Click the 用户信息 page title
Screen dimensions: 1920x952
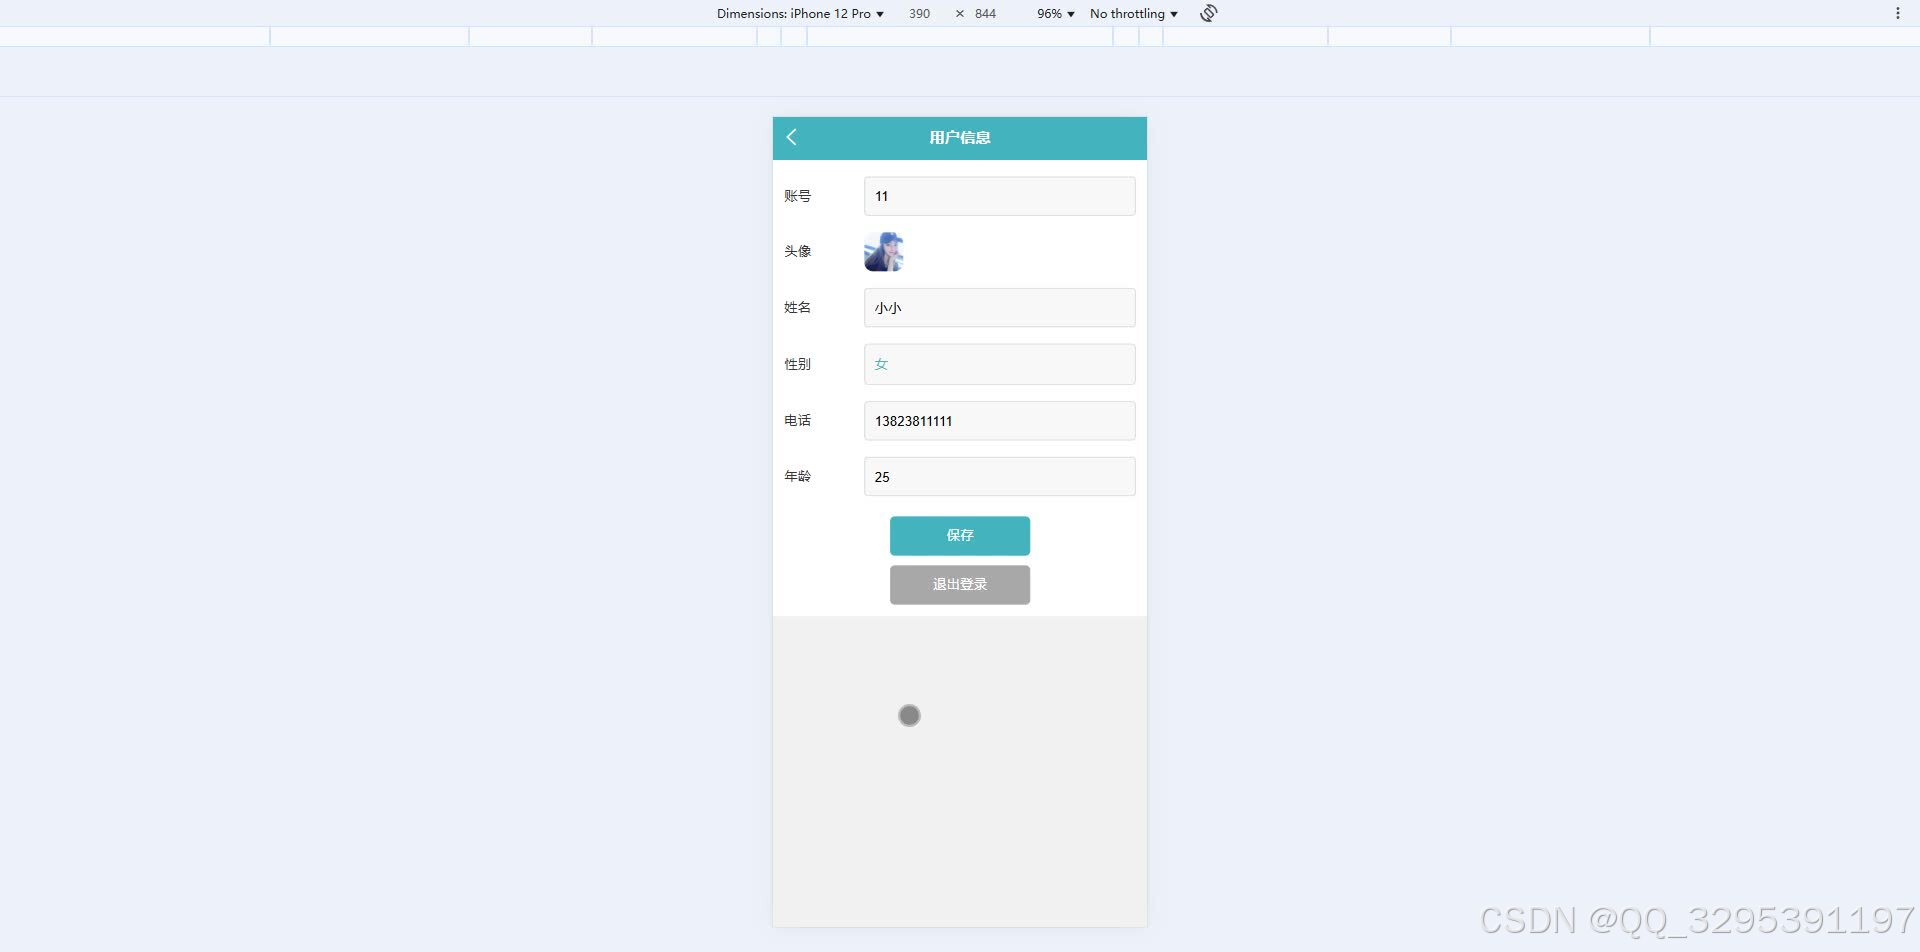[x=959, y=137]
